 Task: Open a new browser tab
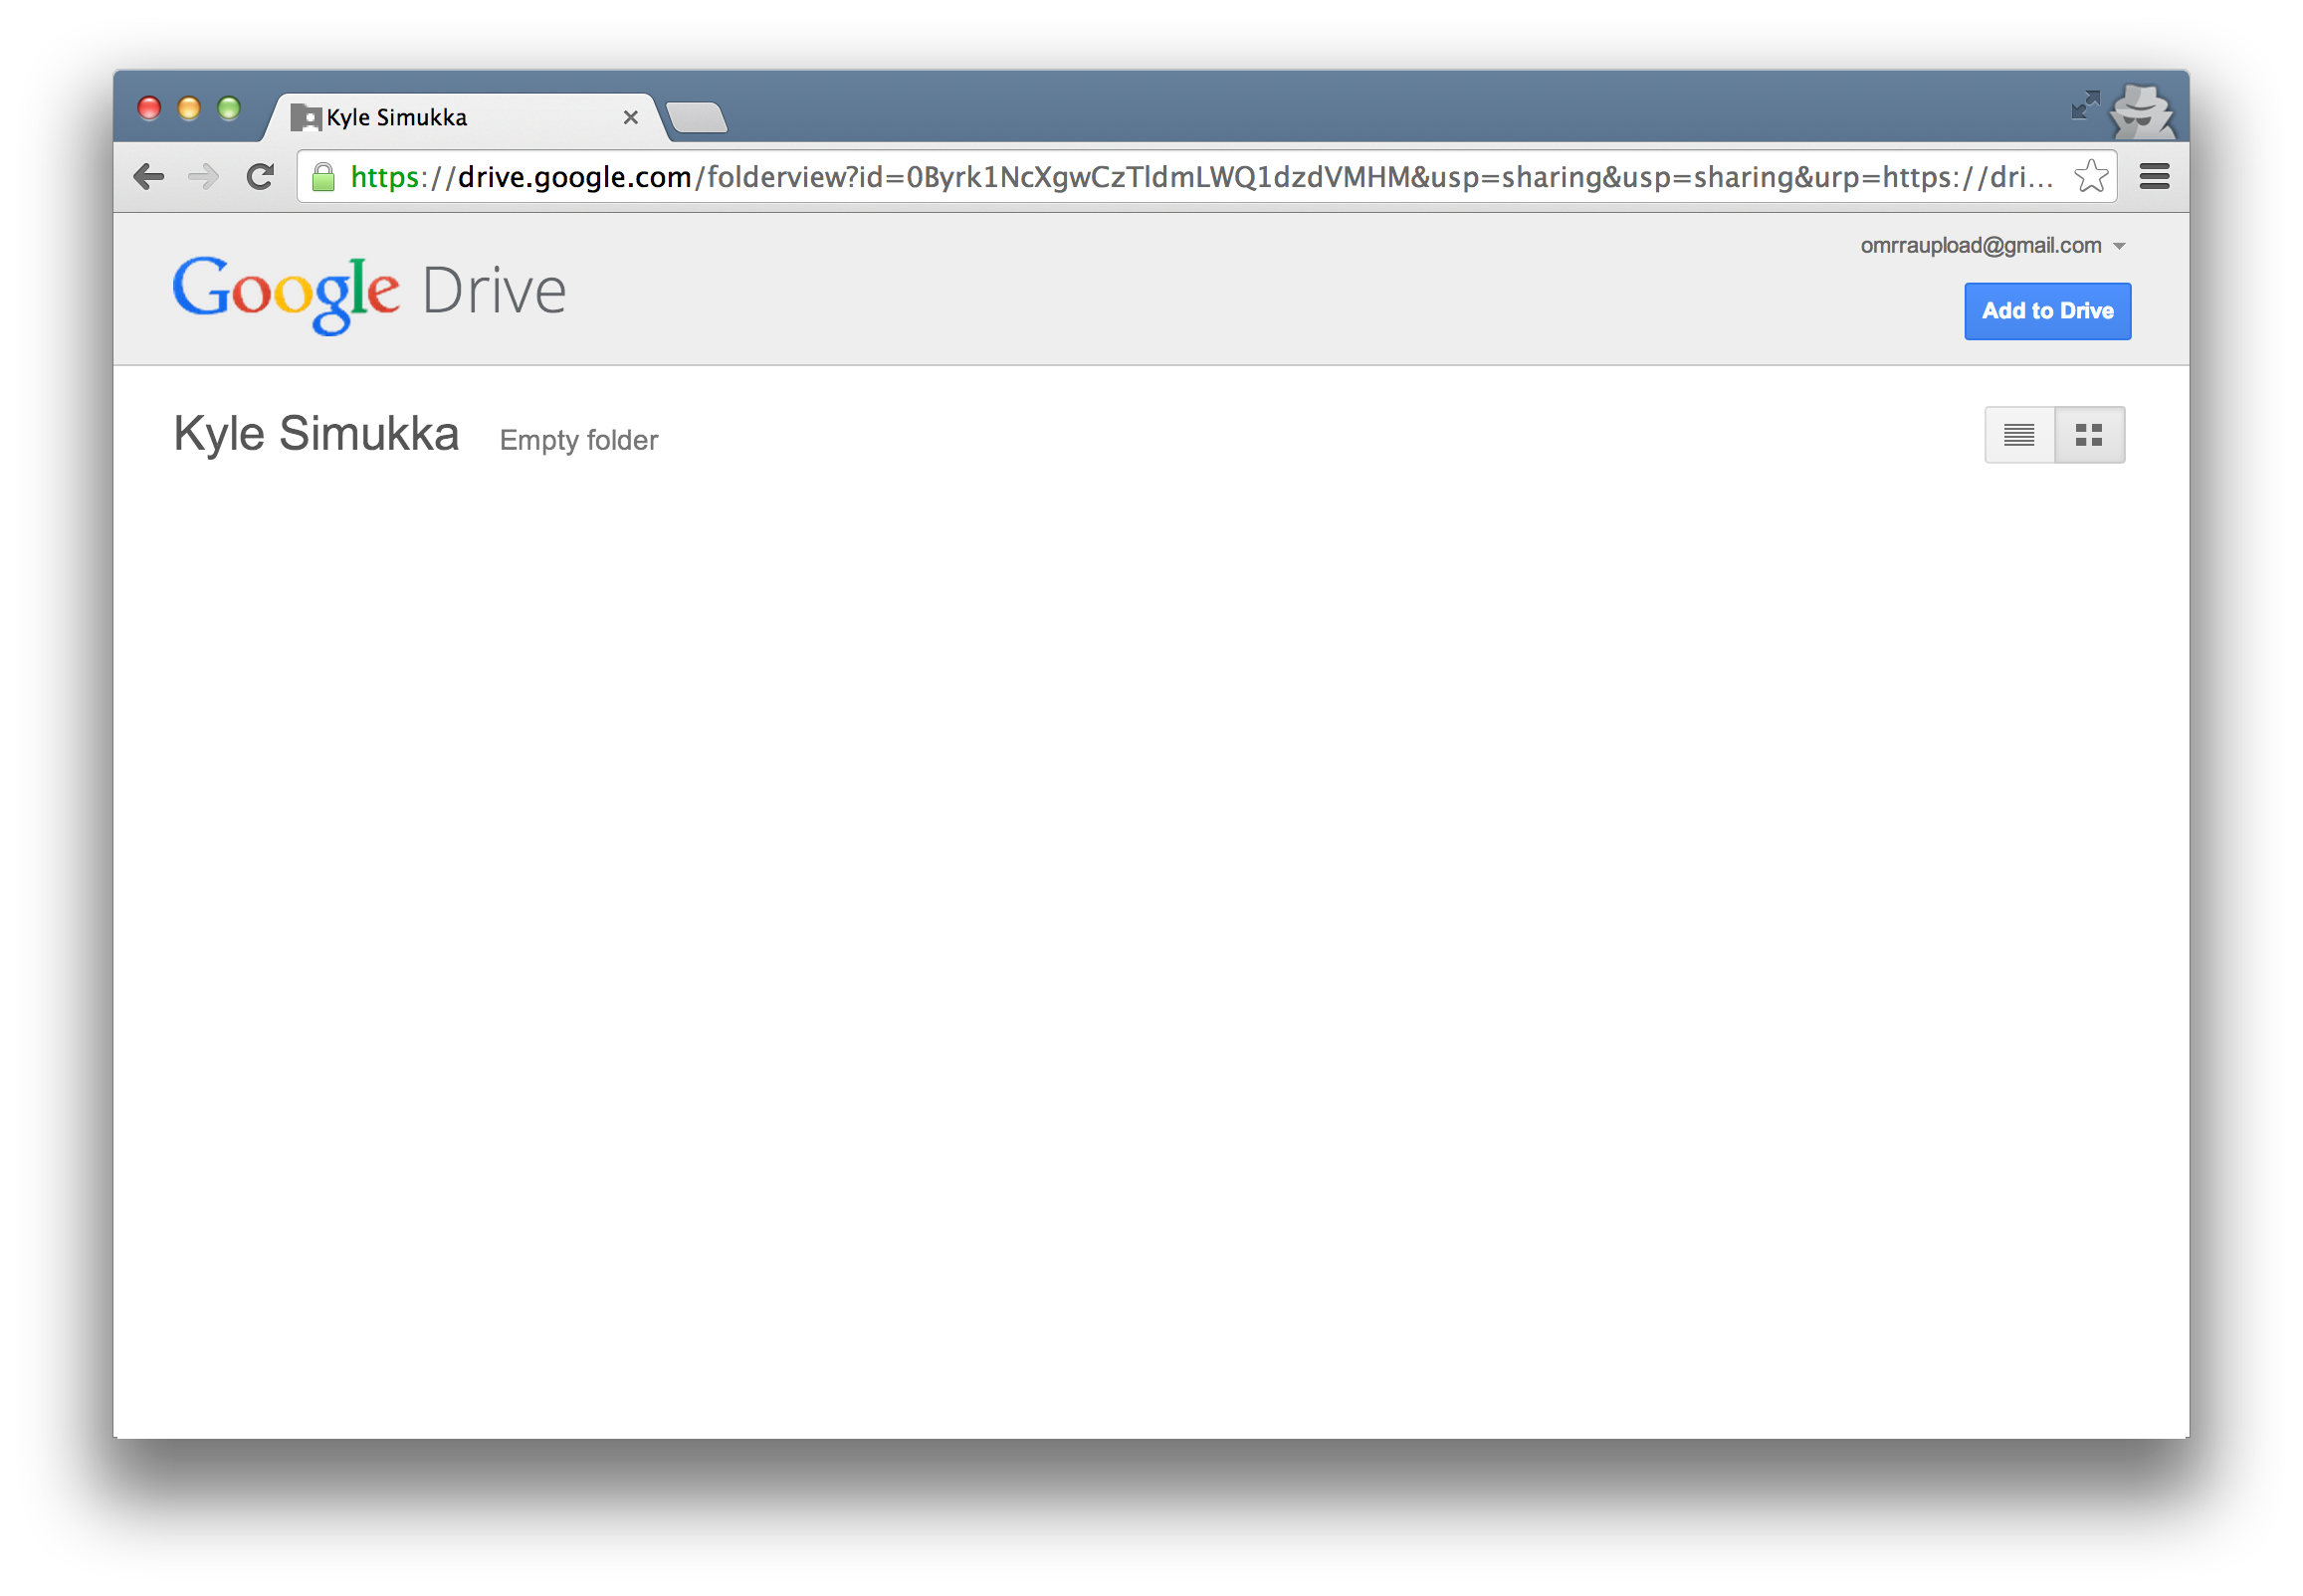click(x=697, y=118)
